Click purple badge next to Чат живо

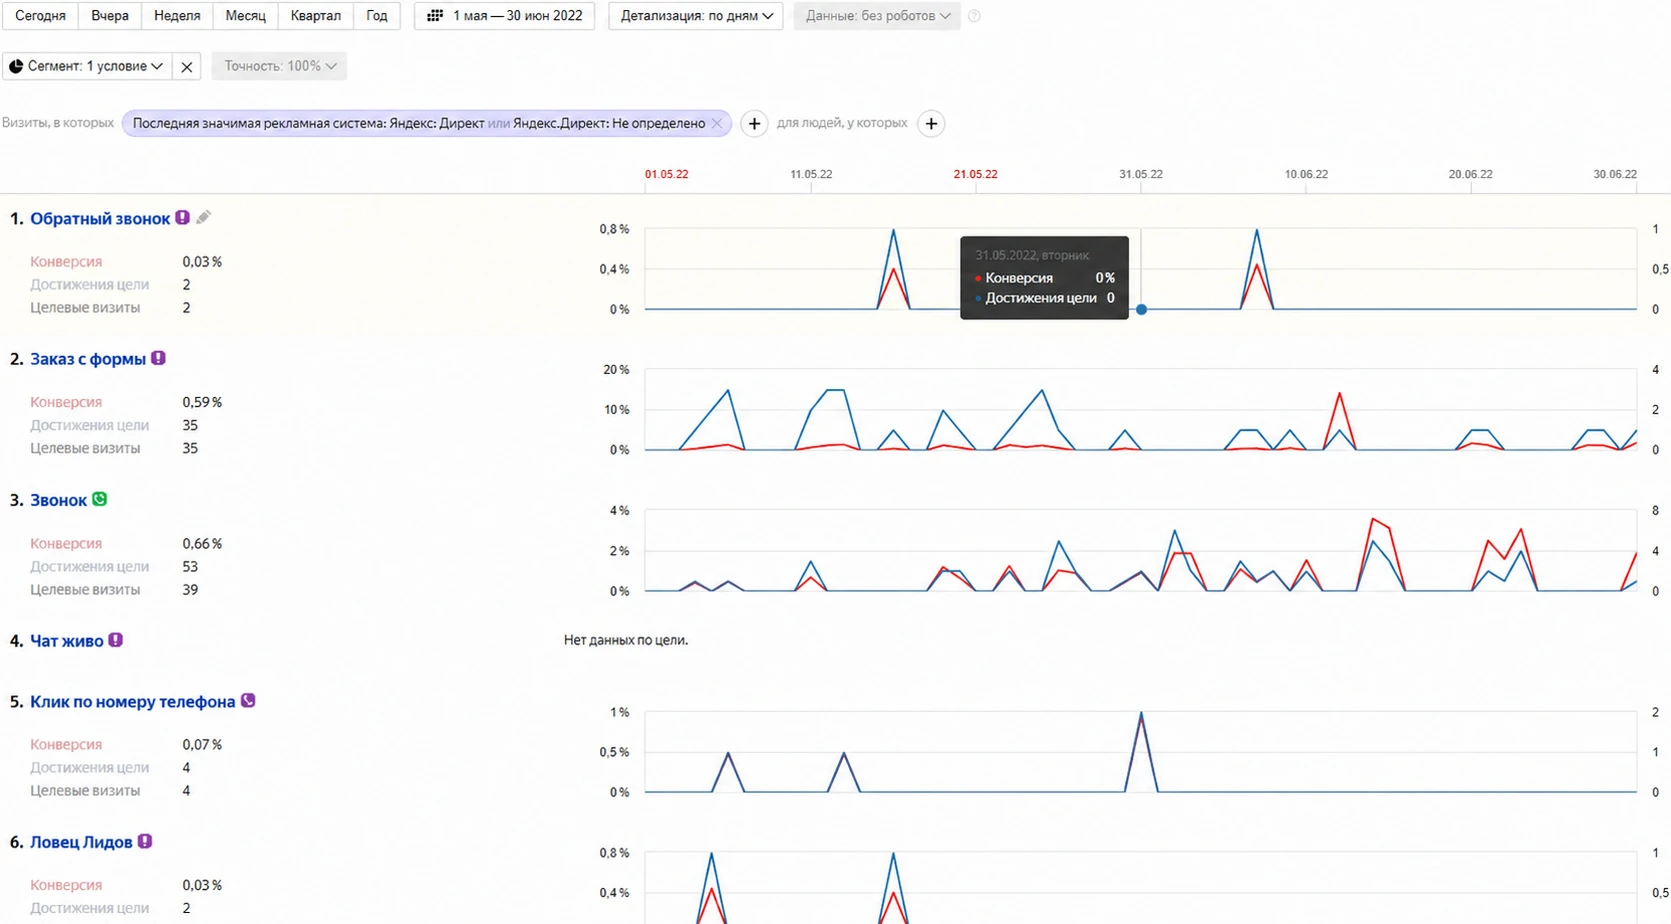[x=116, y=640]
